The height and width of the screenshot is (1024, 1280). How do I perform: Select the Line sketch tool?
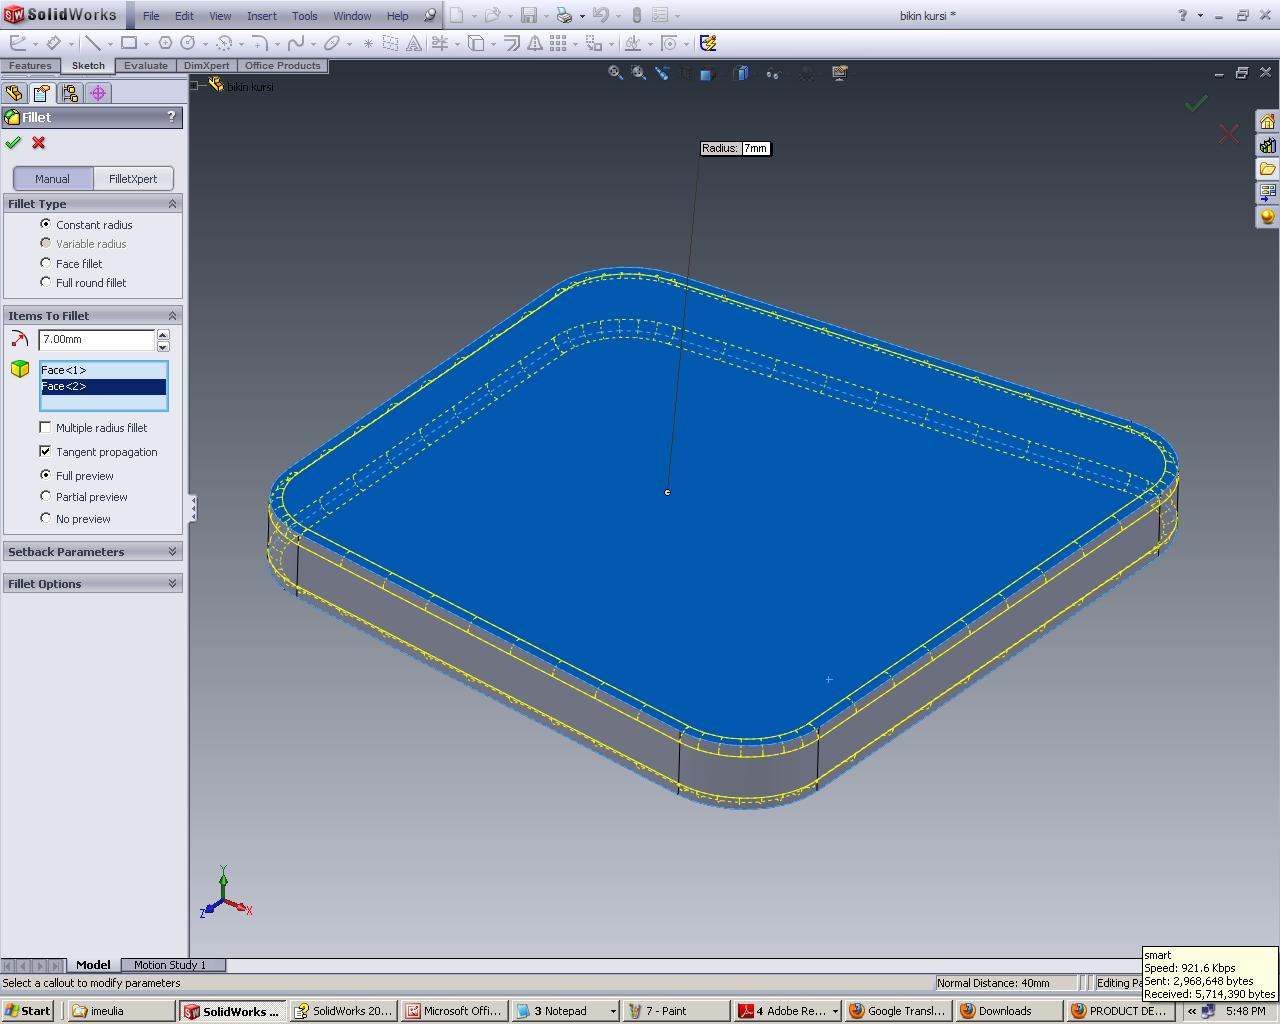click(x=95, y=43)
